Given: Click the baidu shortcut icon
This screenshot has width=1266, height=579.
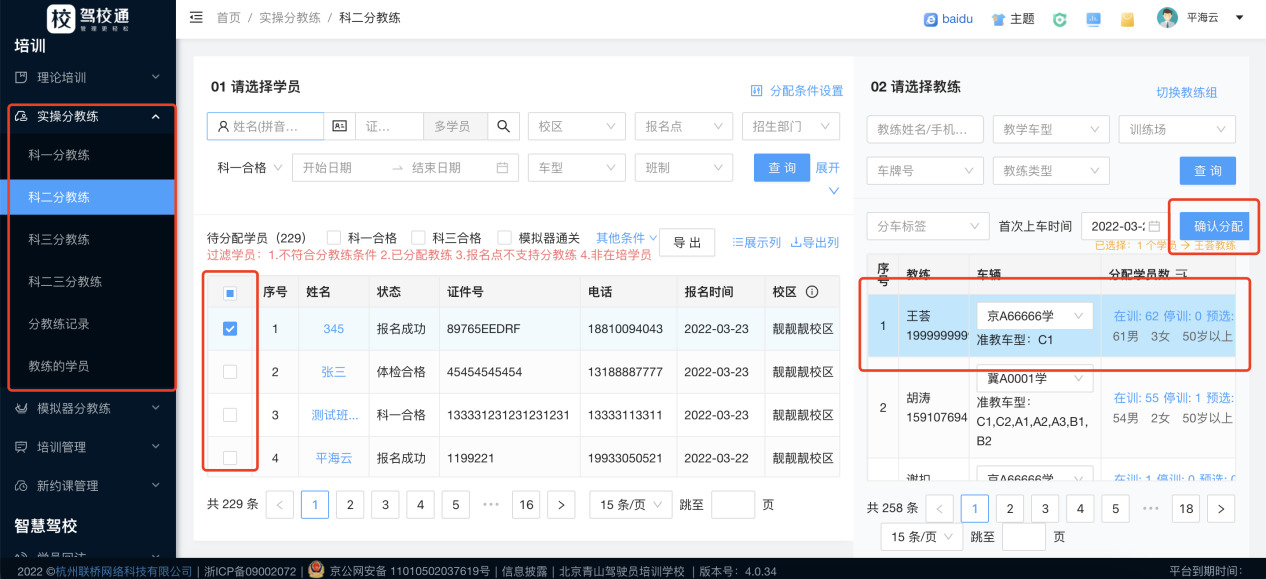Looking at the screenshot, I should [931, 19].
